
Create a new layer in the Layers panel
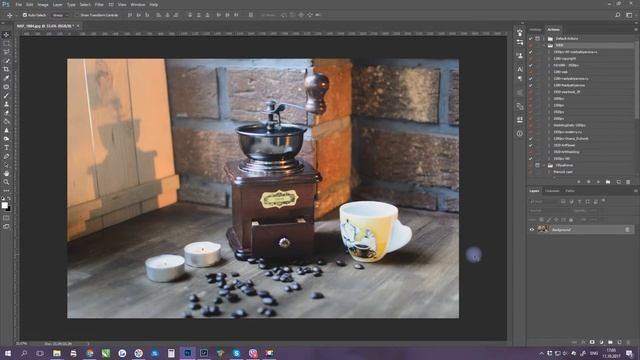pyautogui.click(x=620, y=342)
